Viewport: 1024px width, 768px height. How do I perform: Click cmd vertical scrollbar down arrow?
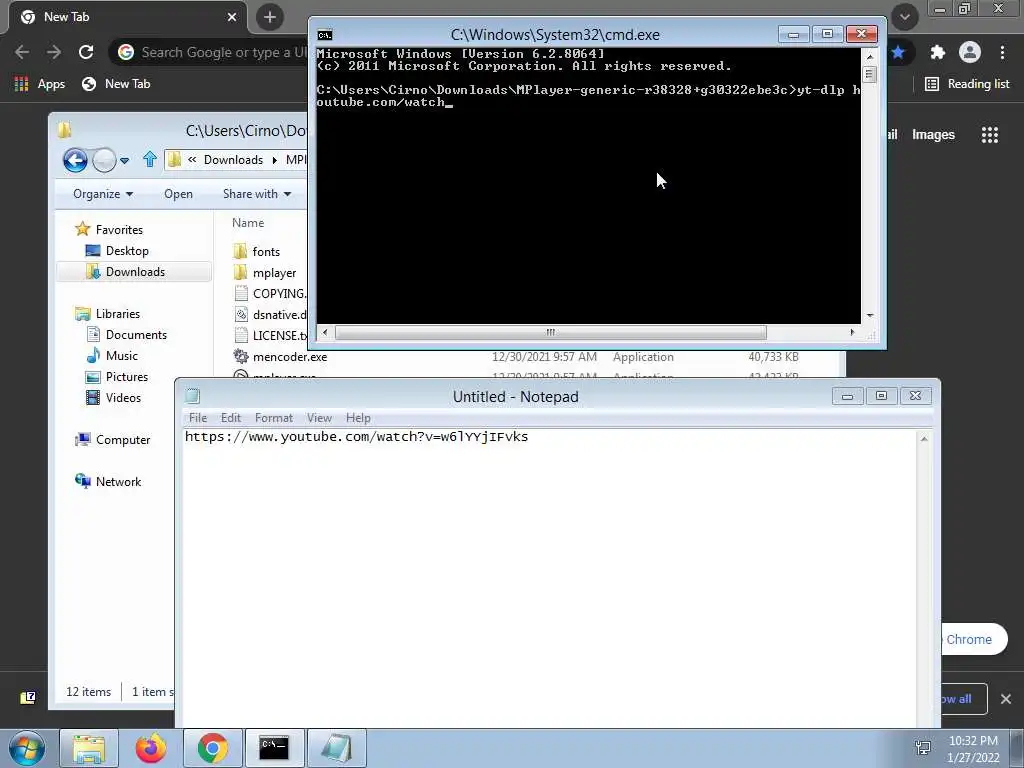tap(869, 316)
